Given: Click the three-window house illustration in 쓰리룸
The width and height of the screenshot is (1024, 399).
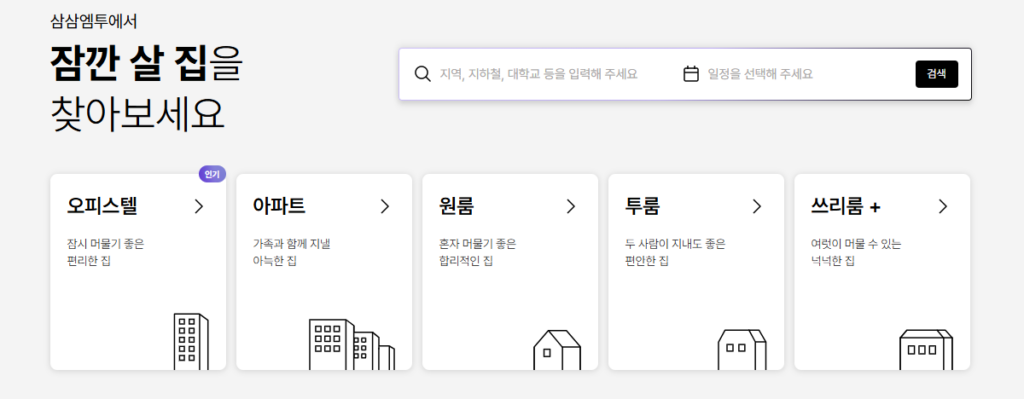Looking at the screenshot, I should click(926, 350).
